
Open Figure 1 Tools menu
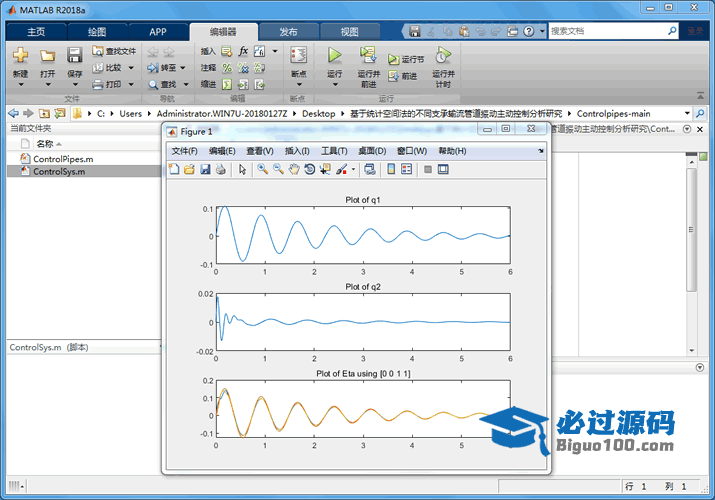(334, 151)
